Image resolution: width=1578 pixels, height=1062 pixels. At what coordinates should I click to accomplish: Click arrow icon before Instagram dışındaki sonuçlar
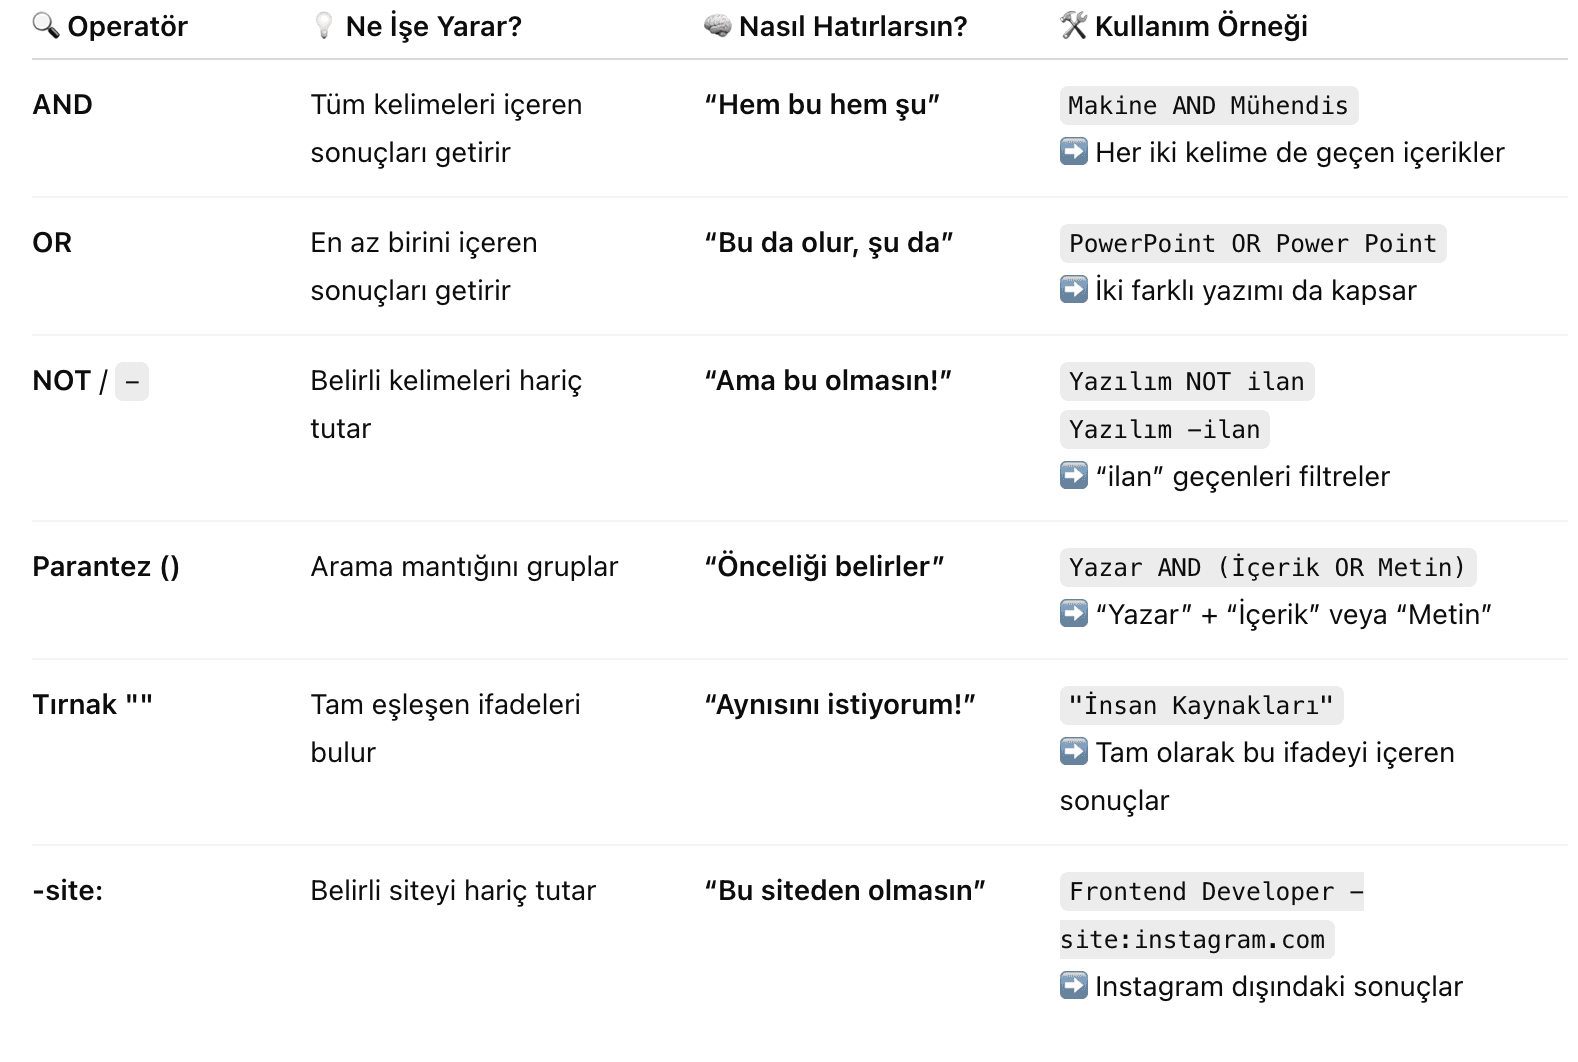tap(1074, 986)
